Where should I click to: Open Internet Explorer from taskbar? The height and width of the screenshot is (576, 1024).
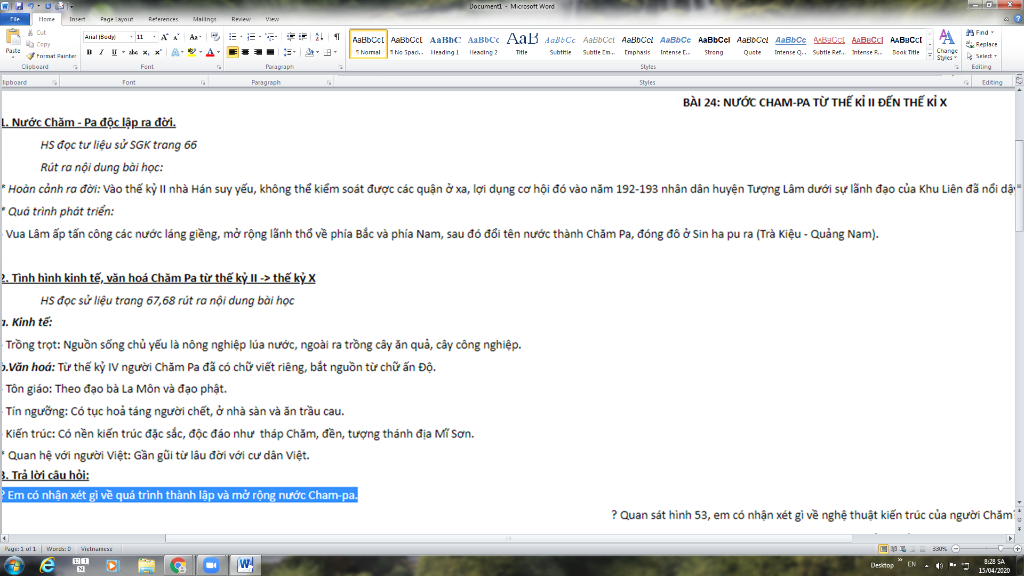tap(47, 566)
